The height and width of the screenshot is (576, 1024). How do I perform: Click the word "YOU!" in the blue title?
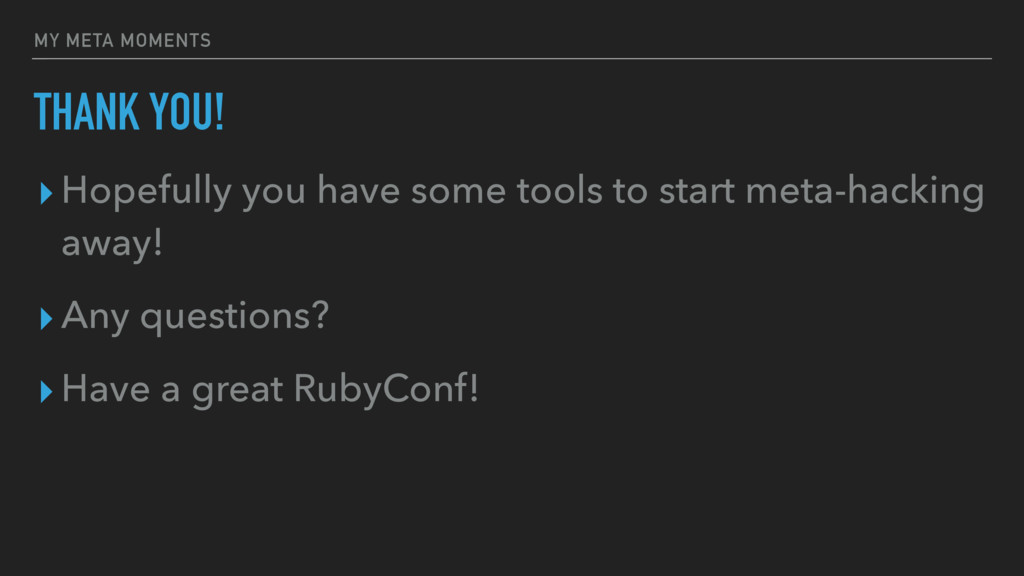[187, 112]
